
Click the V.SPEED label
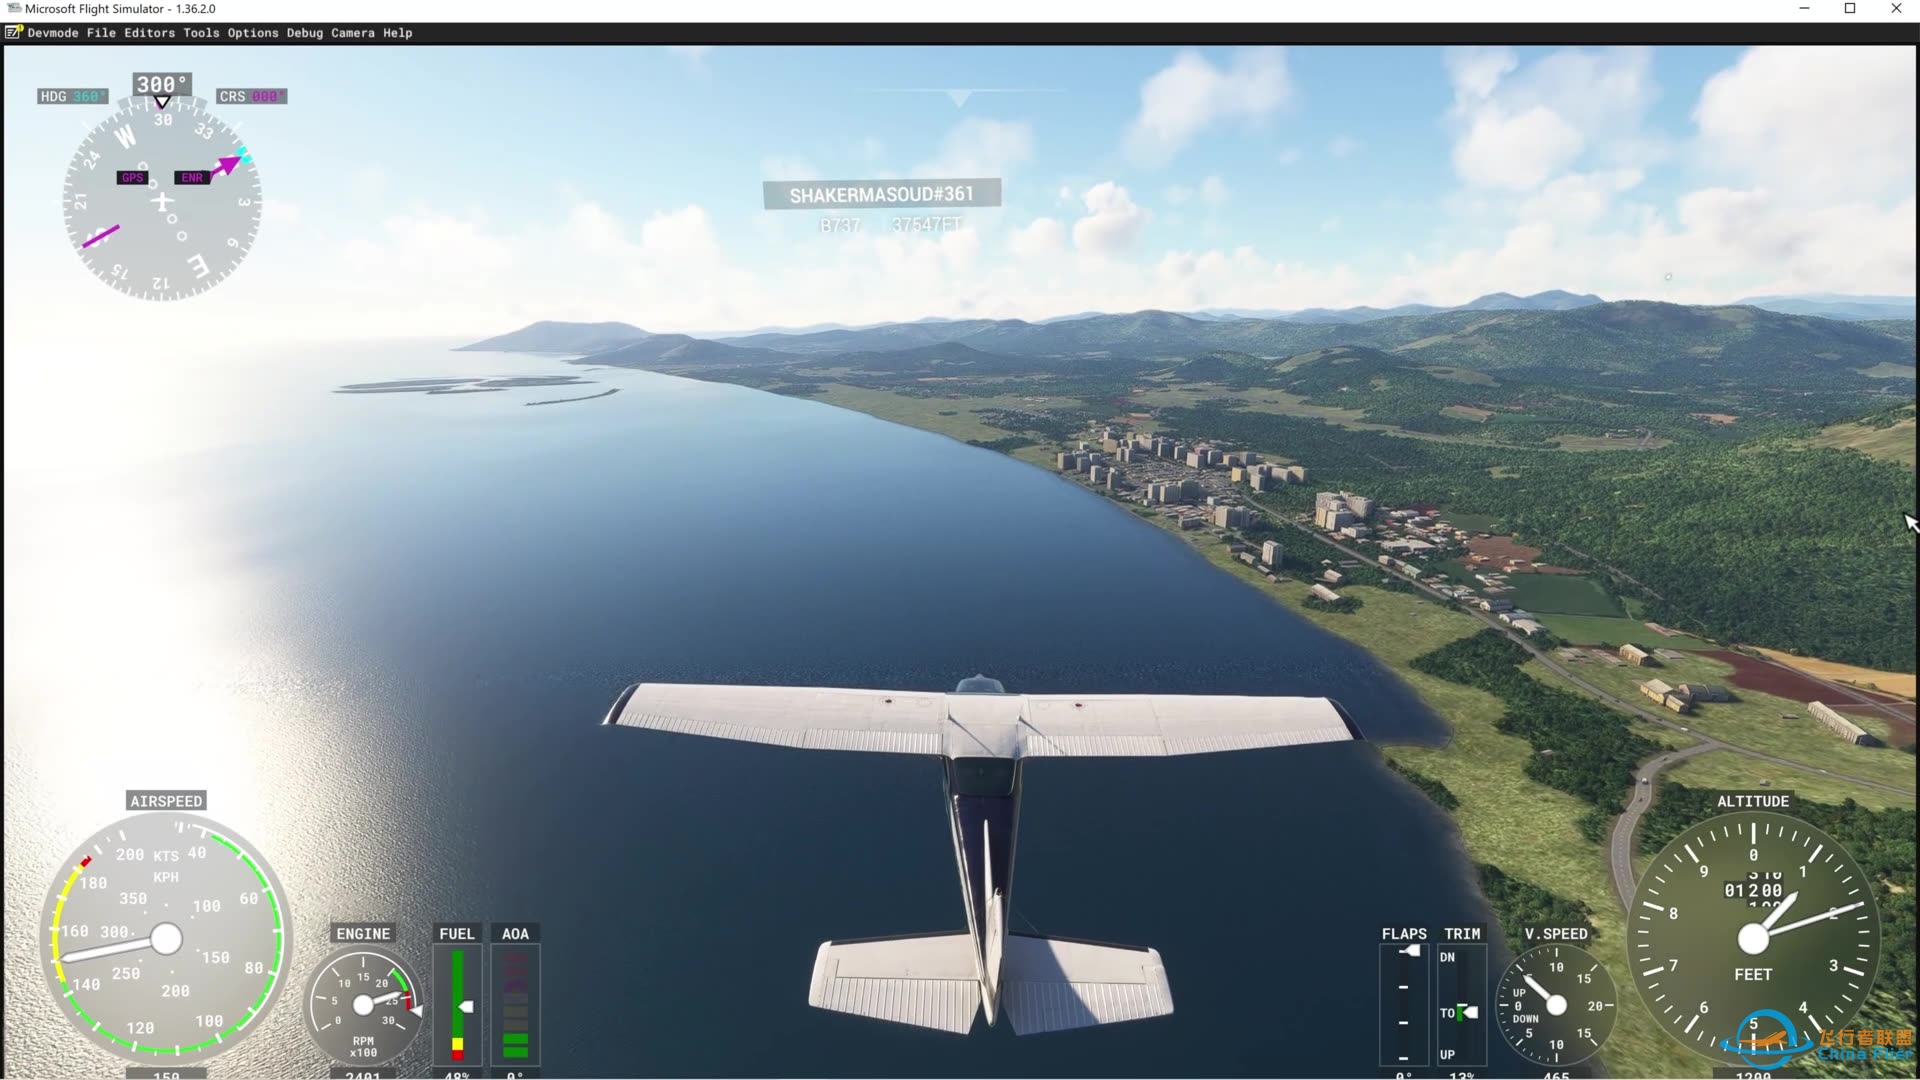(x=1556, y=933)
